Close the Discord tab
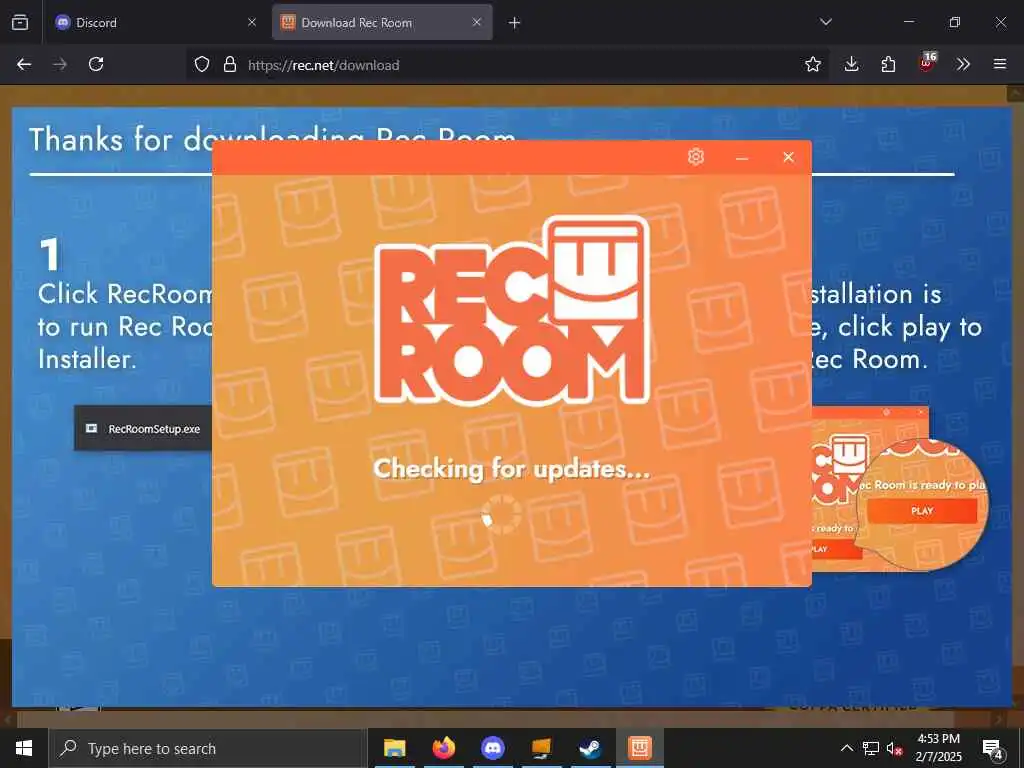The height and width of the screenshot is (768, 1024). click(x=252, y=22)
